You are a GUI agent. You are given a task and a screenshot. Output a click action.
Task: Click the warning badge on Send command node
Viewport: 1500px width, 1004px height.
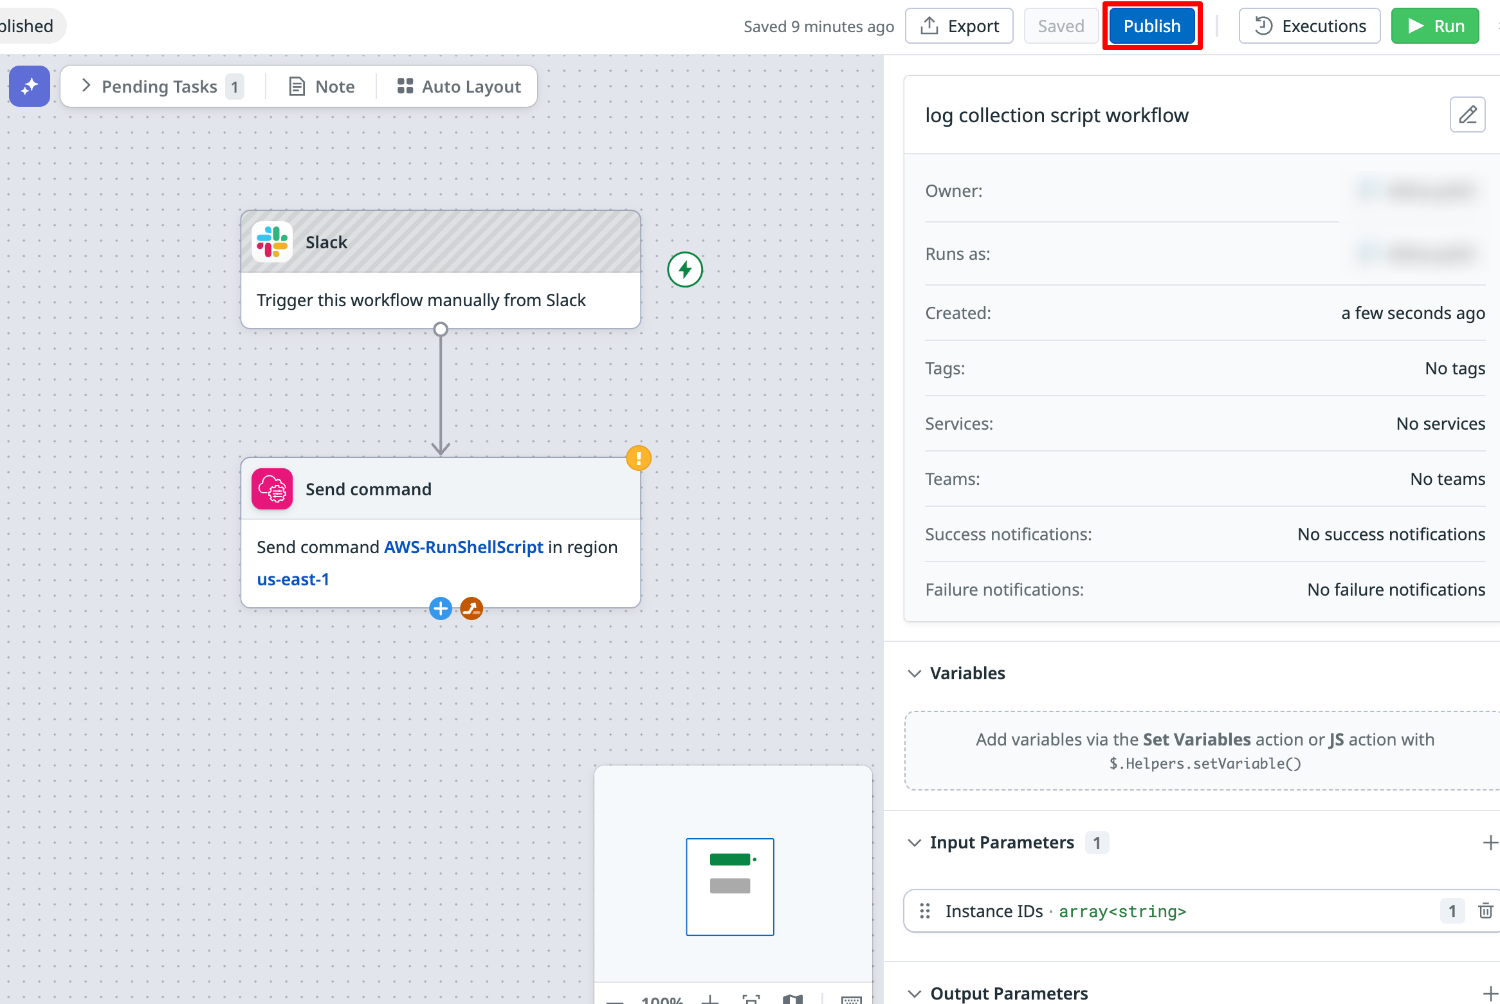point(638,457)
